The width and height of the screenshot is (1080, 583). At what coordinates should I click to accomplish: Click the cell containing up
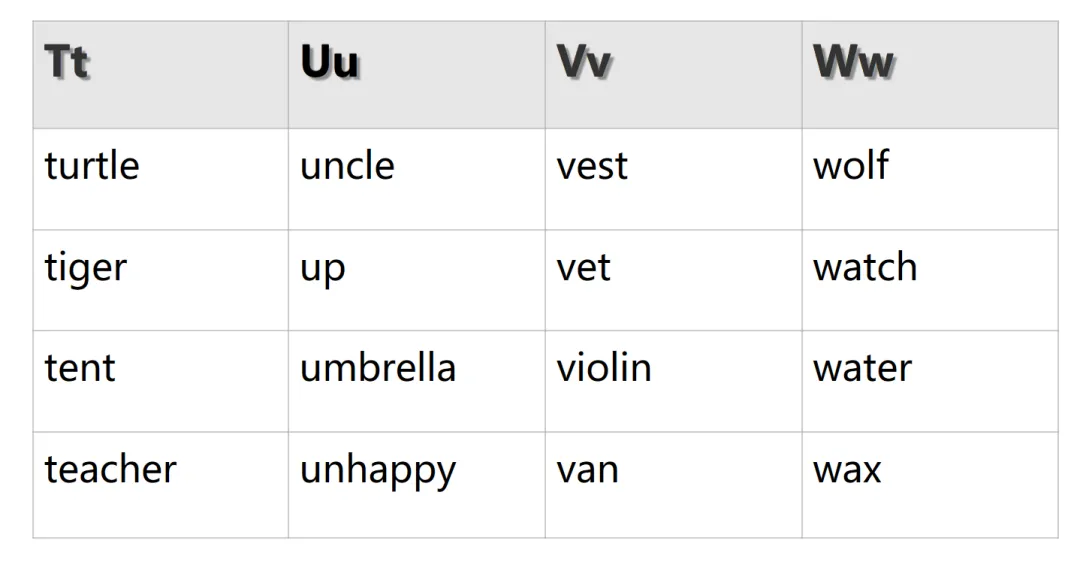[x=417, y=280]
